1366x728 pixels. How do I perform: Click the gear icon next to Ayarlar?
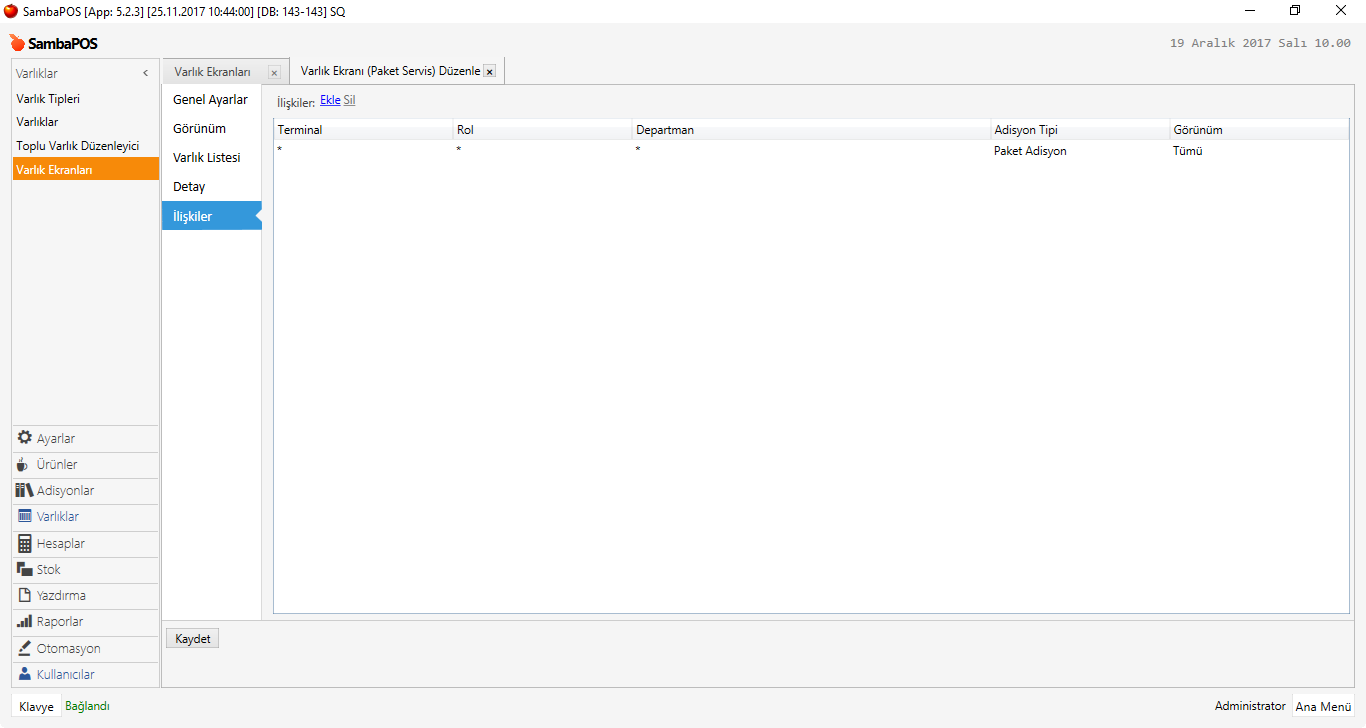tap(25, 438)
